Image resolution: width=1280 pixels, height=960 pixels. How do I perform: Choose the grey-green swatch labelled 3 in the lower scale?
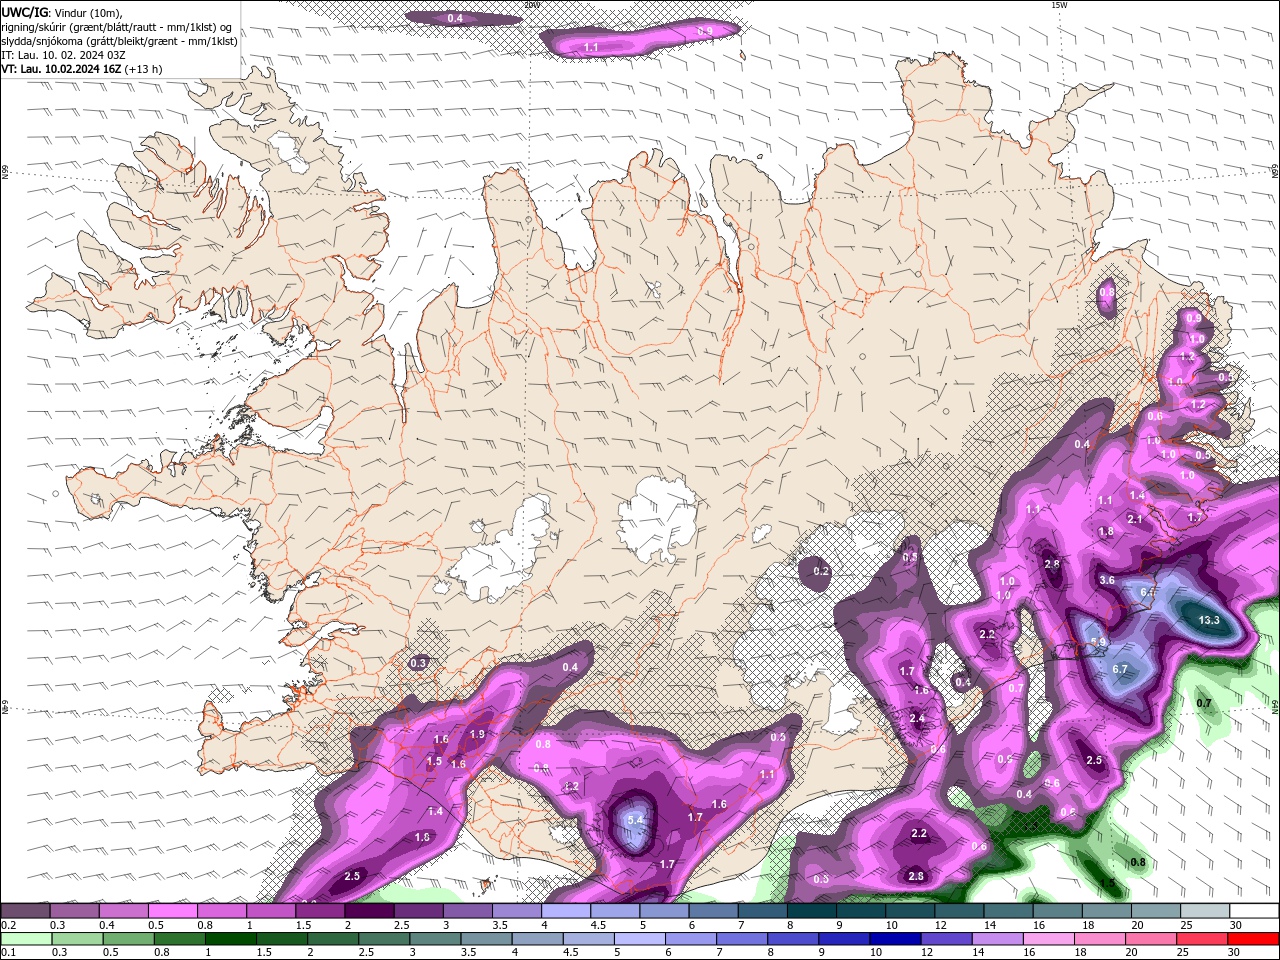[x=434, y=939]
